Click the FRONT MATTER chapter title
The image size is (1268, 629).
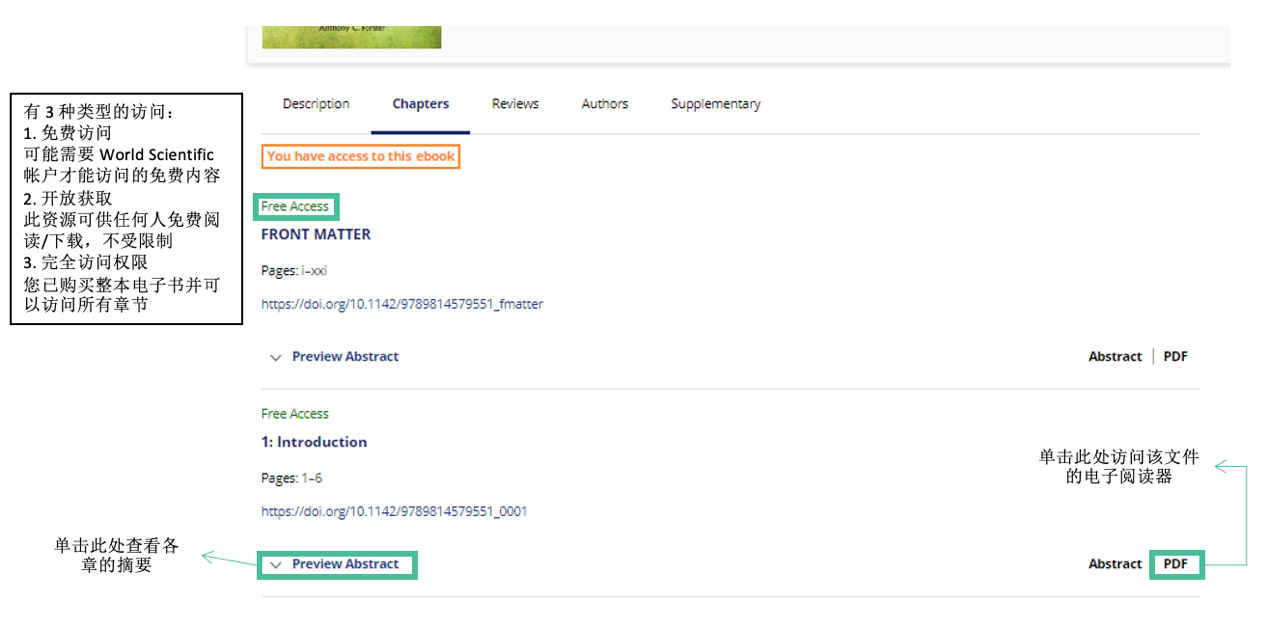[x=316, y=234]
